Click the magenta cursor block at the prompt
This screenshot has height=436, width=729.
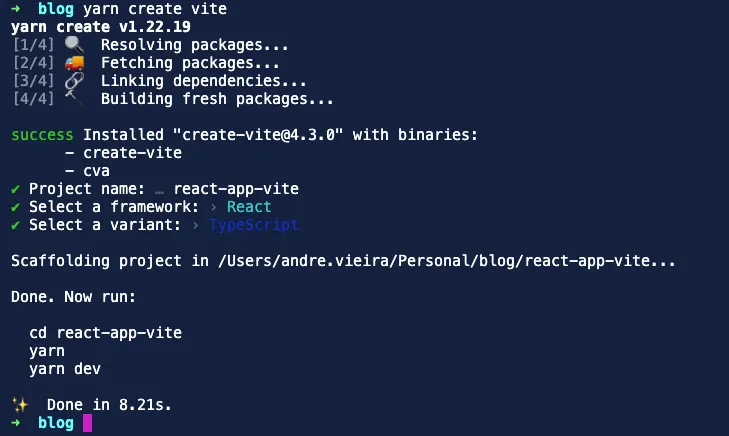point(88,423)
